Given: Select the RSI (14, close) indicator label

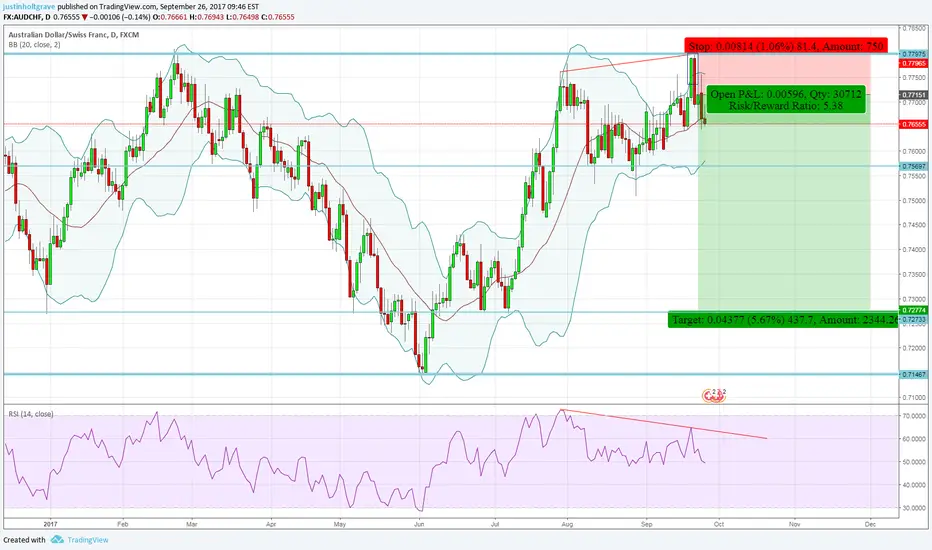Looking at the screenshot, I should click(x=30, y=414).
